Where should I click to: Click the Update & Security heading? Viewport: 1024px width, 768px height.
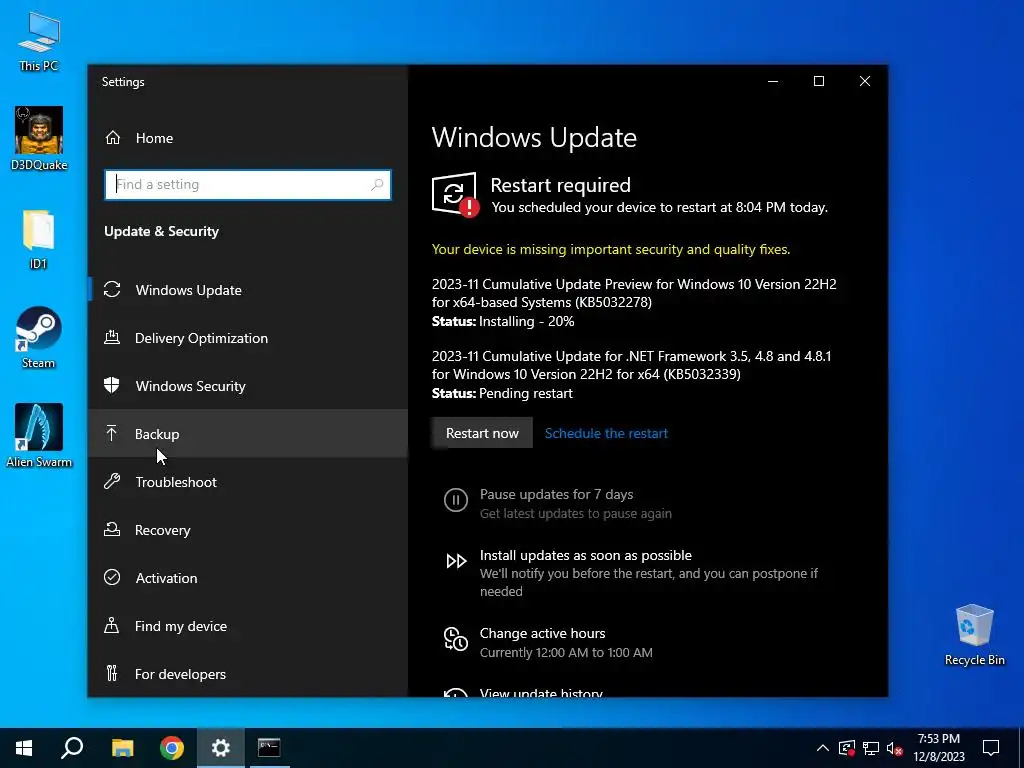(161, 231)
